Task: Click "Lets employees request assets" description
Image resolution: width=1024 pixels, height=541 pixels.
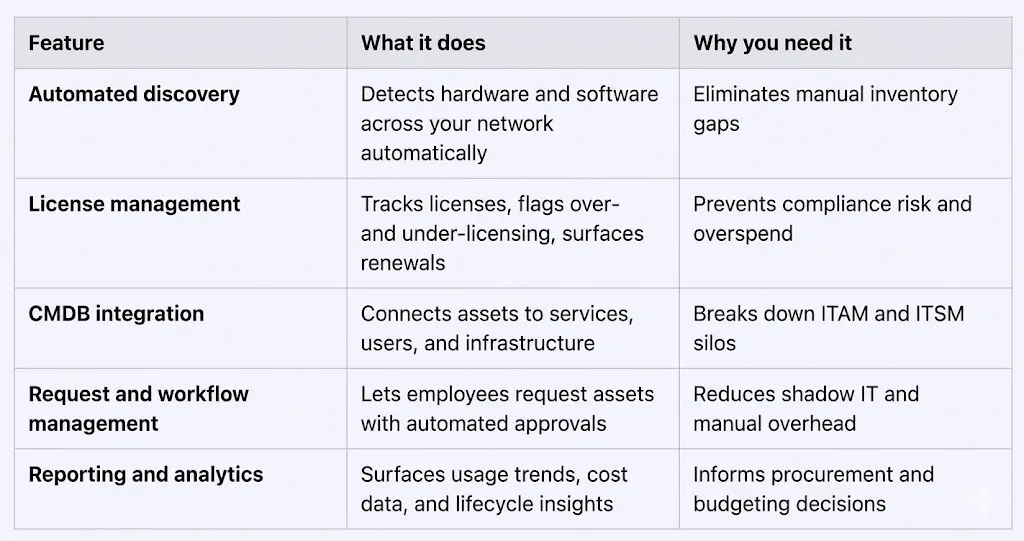Action: pyautogui.click(x=507, y=394)
